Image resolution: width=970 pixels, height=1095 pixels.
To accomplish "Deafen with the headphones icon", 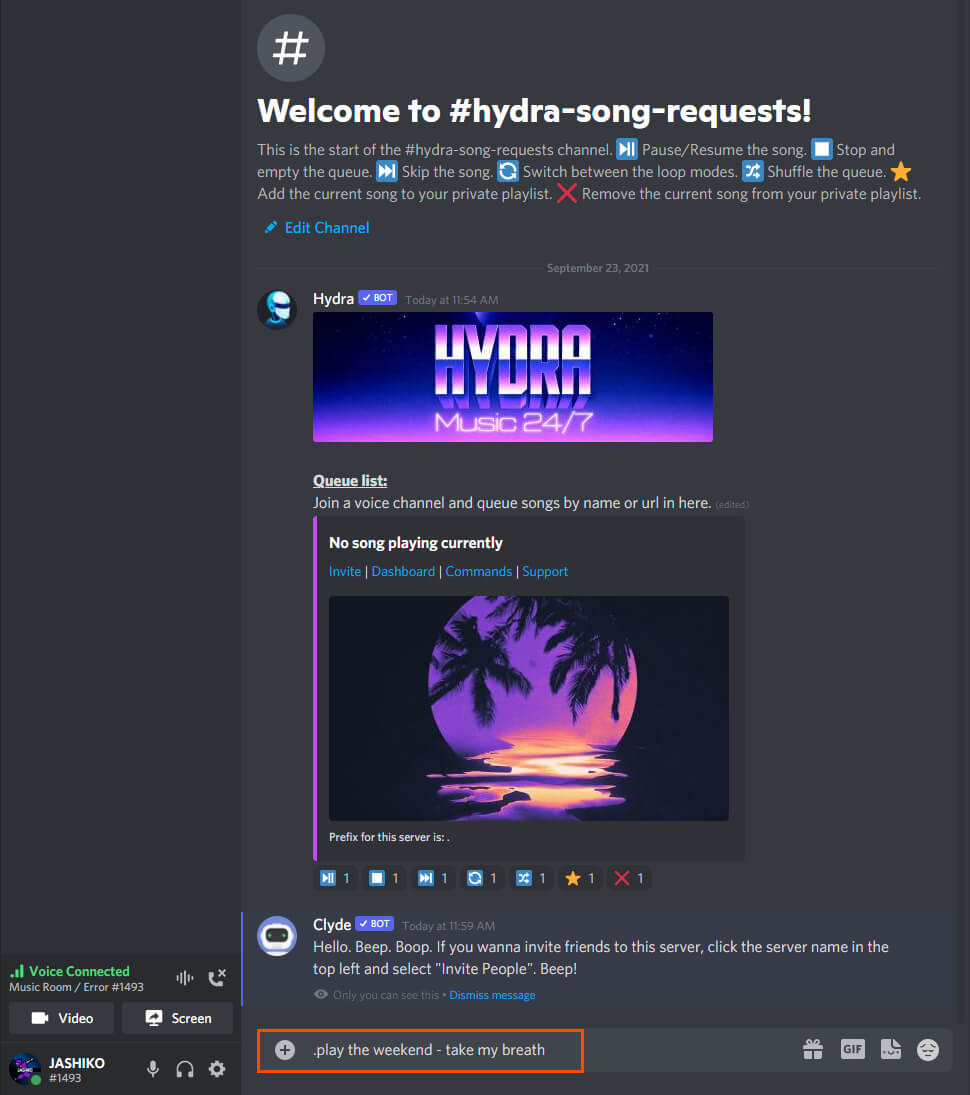I will tap(185, 1068).
